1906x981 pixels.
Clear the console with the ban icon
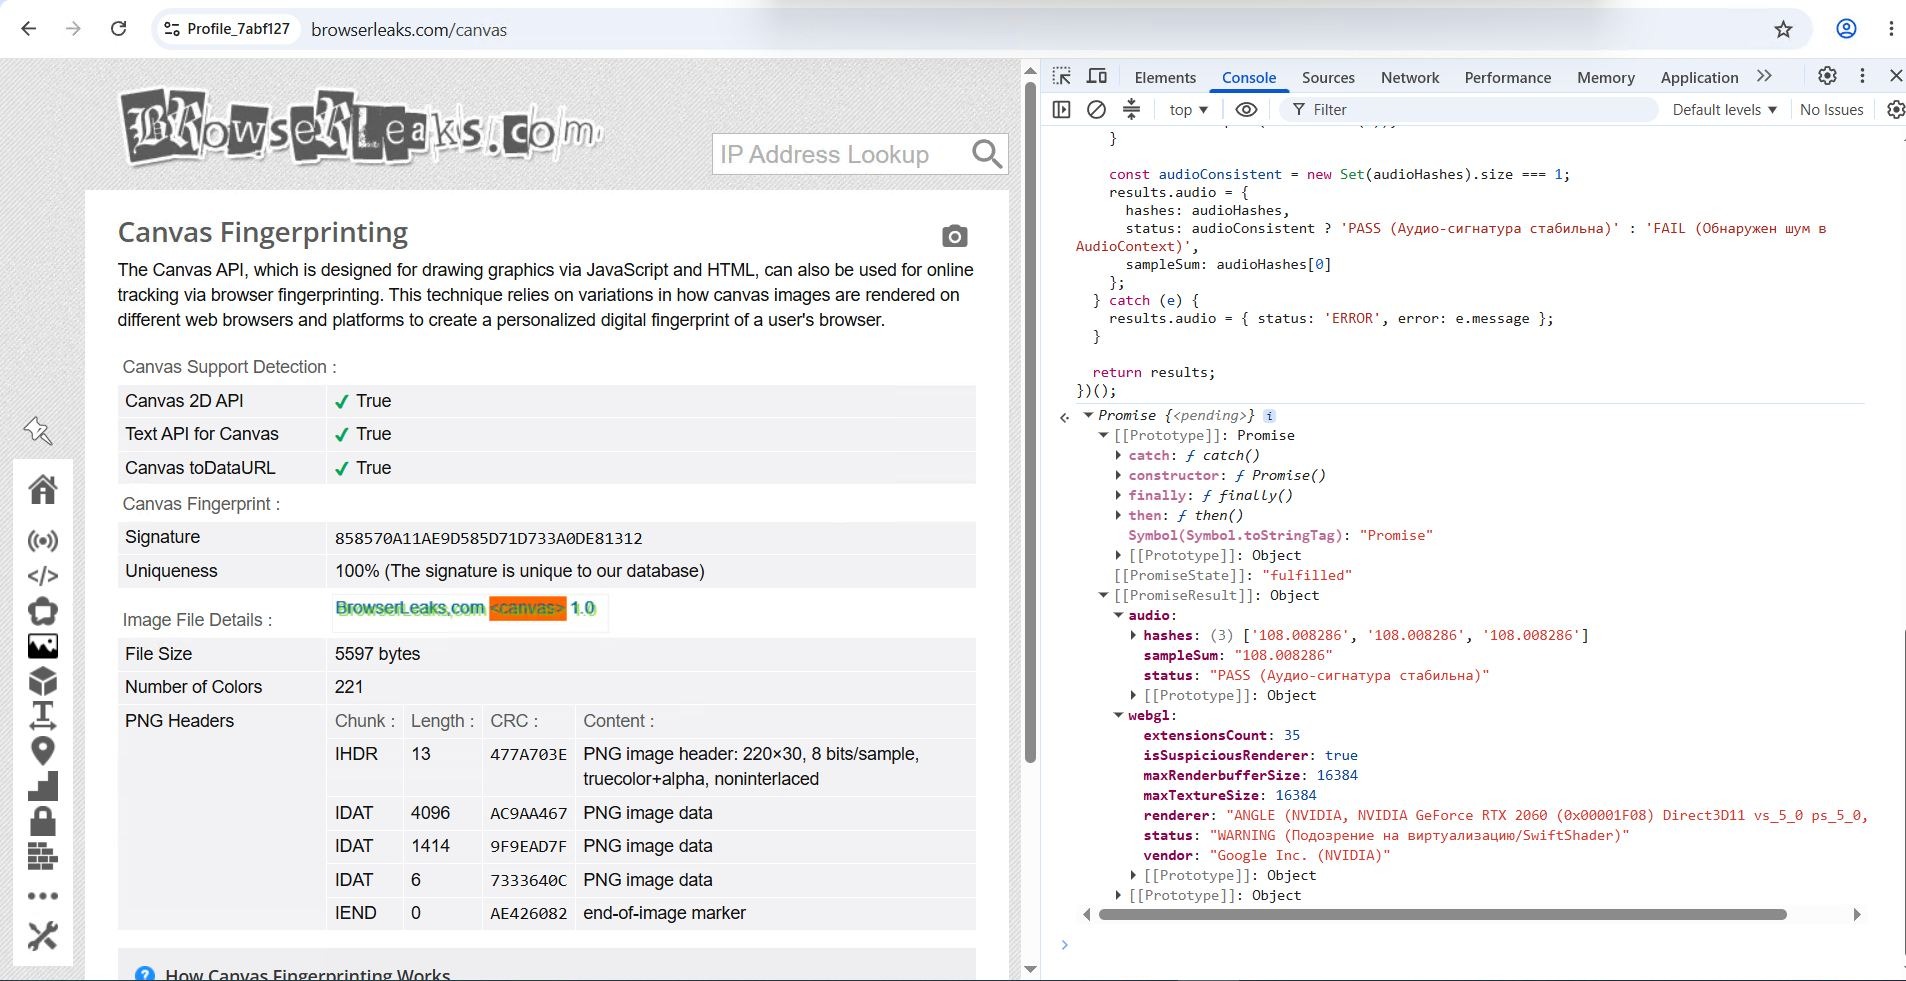[x=1096, y=109]
